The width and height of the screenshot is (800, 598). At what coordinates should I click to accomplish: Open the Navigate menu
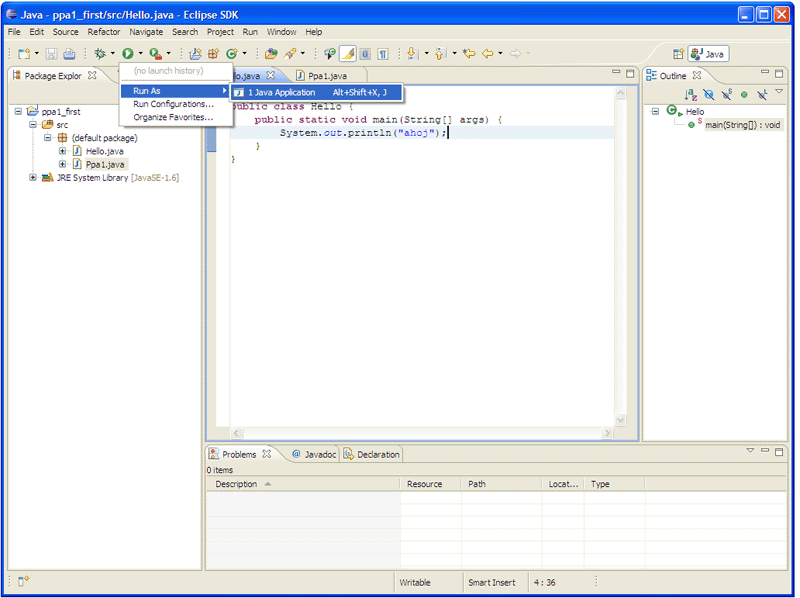pos(146,32)
